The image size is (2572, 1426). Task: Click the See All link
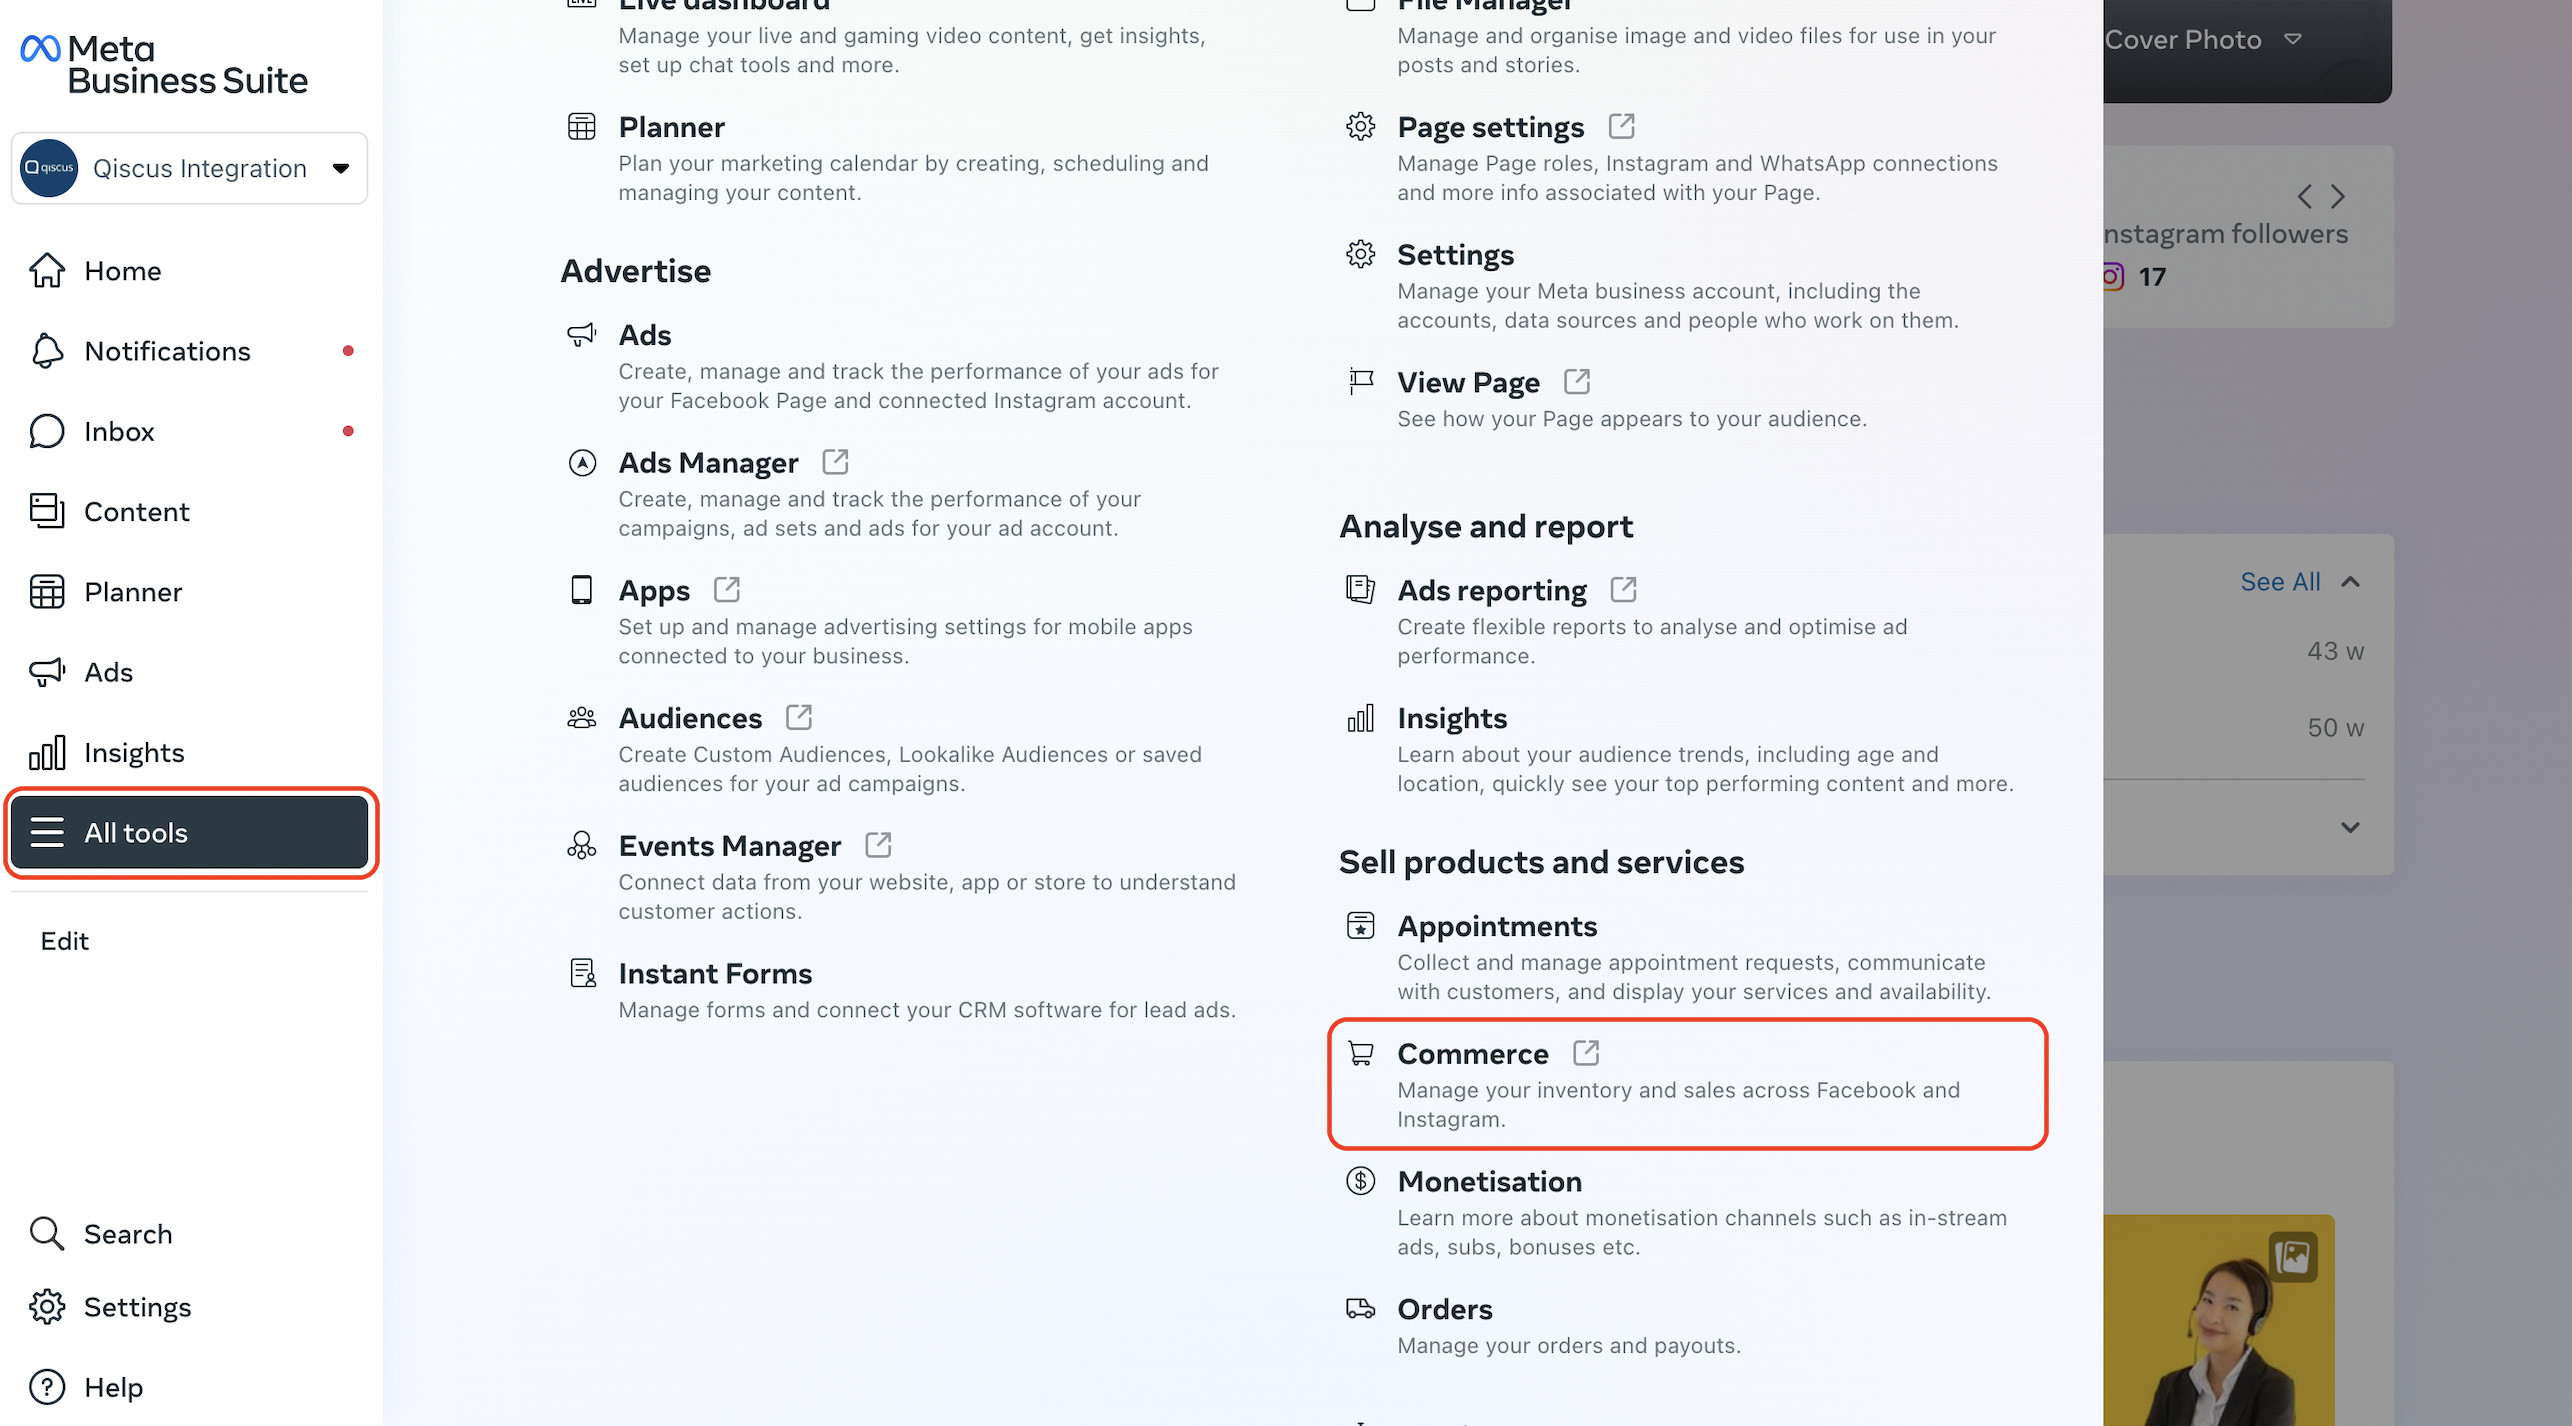point(2279,582)
